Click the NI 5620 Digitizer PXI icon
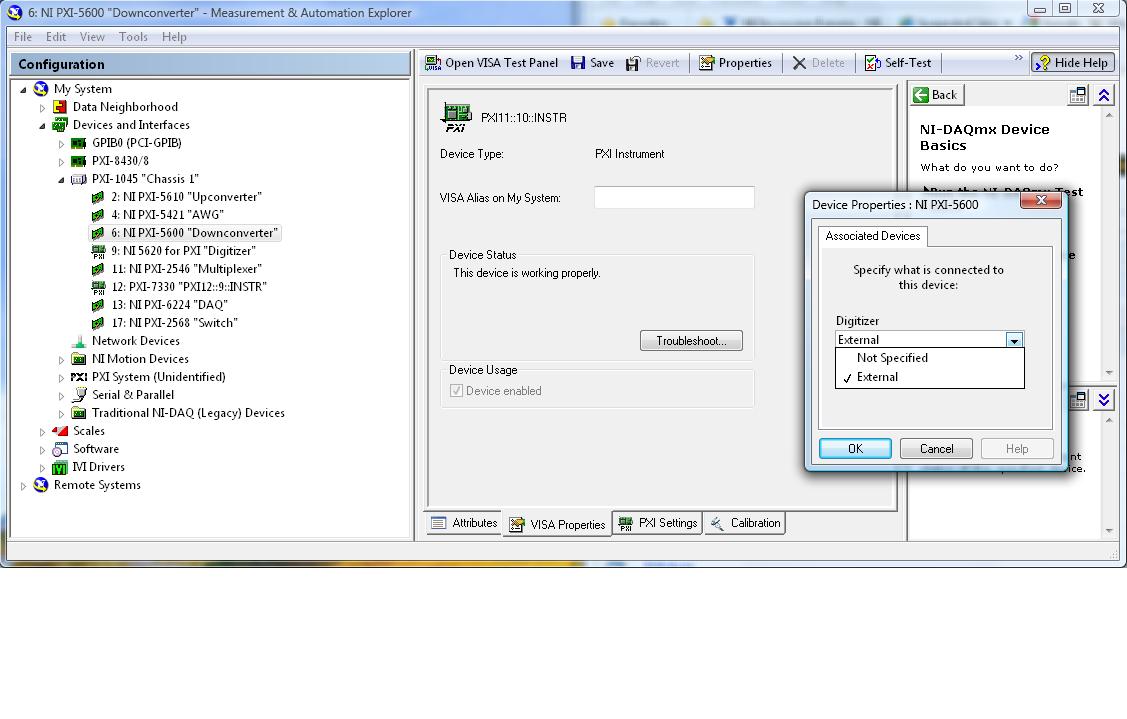The width and height of the screenshot is (1127, 719). [x=98, y=251]
